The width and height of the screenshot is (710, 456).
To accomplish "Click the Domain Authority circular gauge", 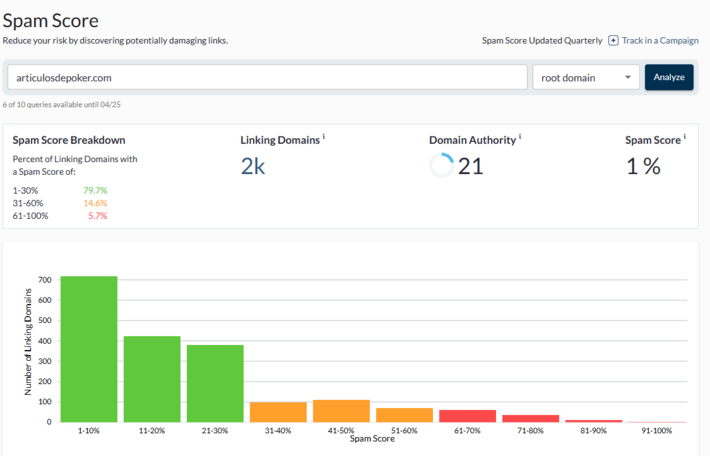I will click(x=441, y=165).
